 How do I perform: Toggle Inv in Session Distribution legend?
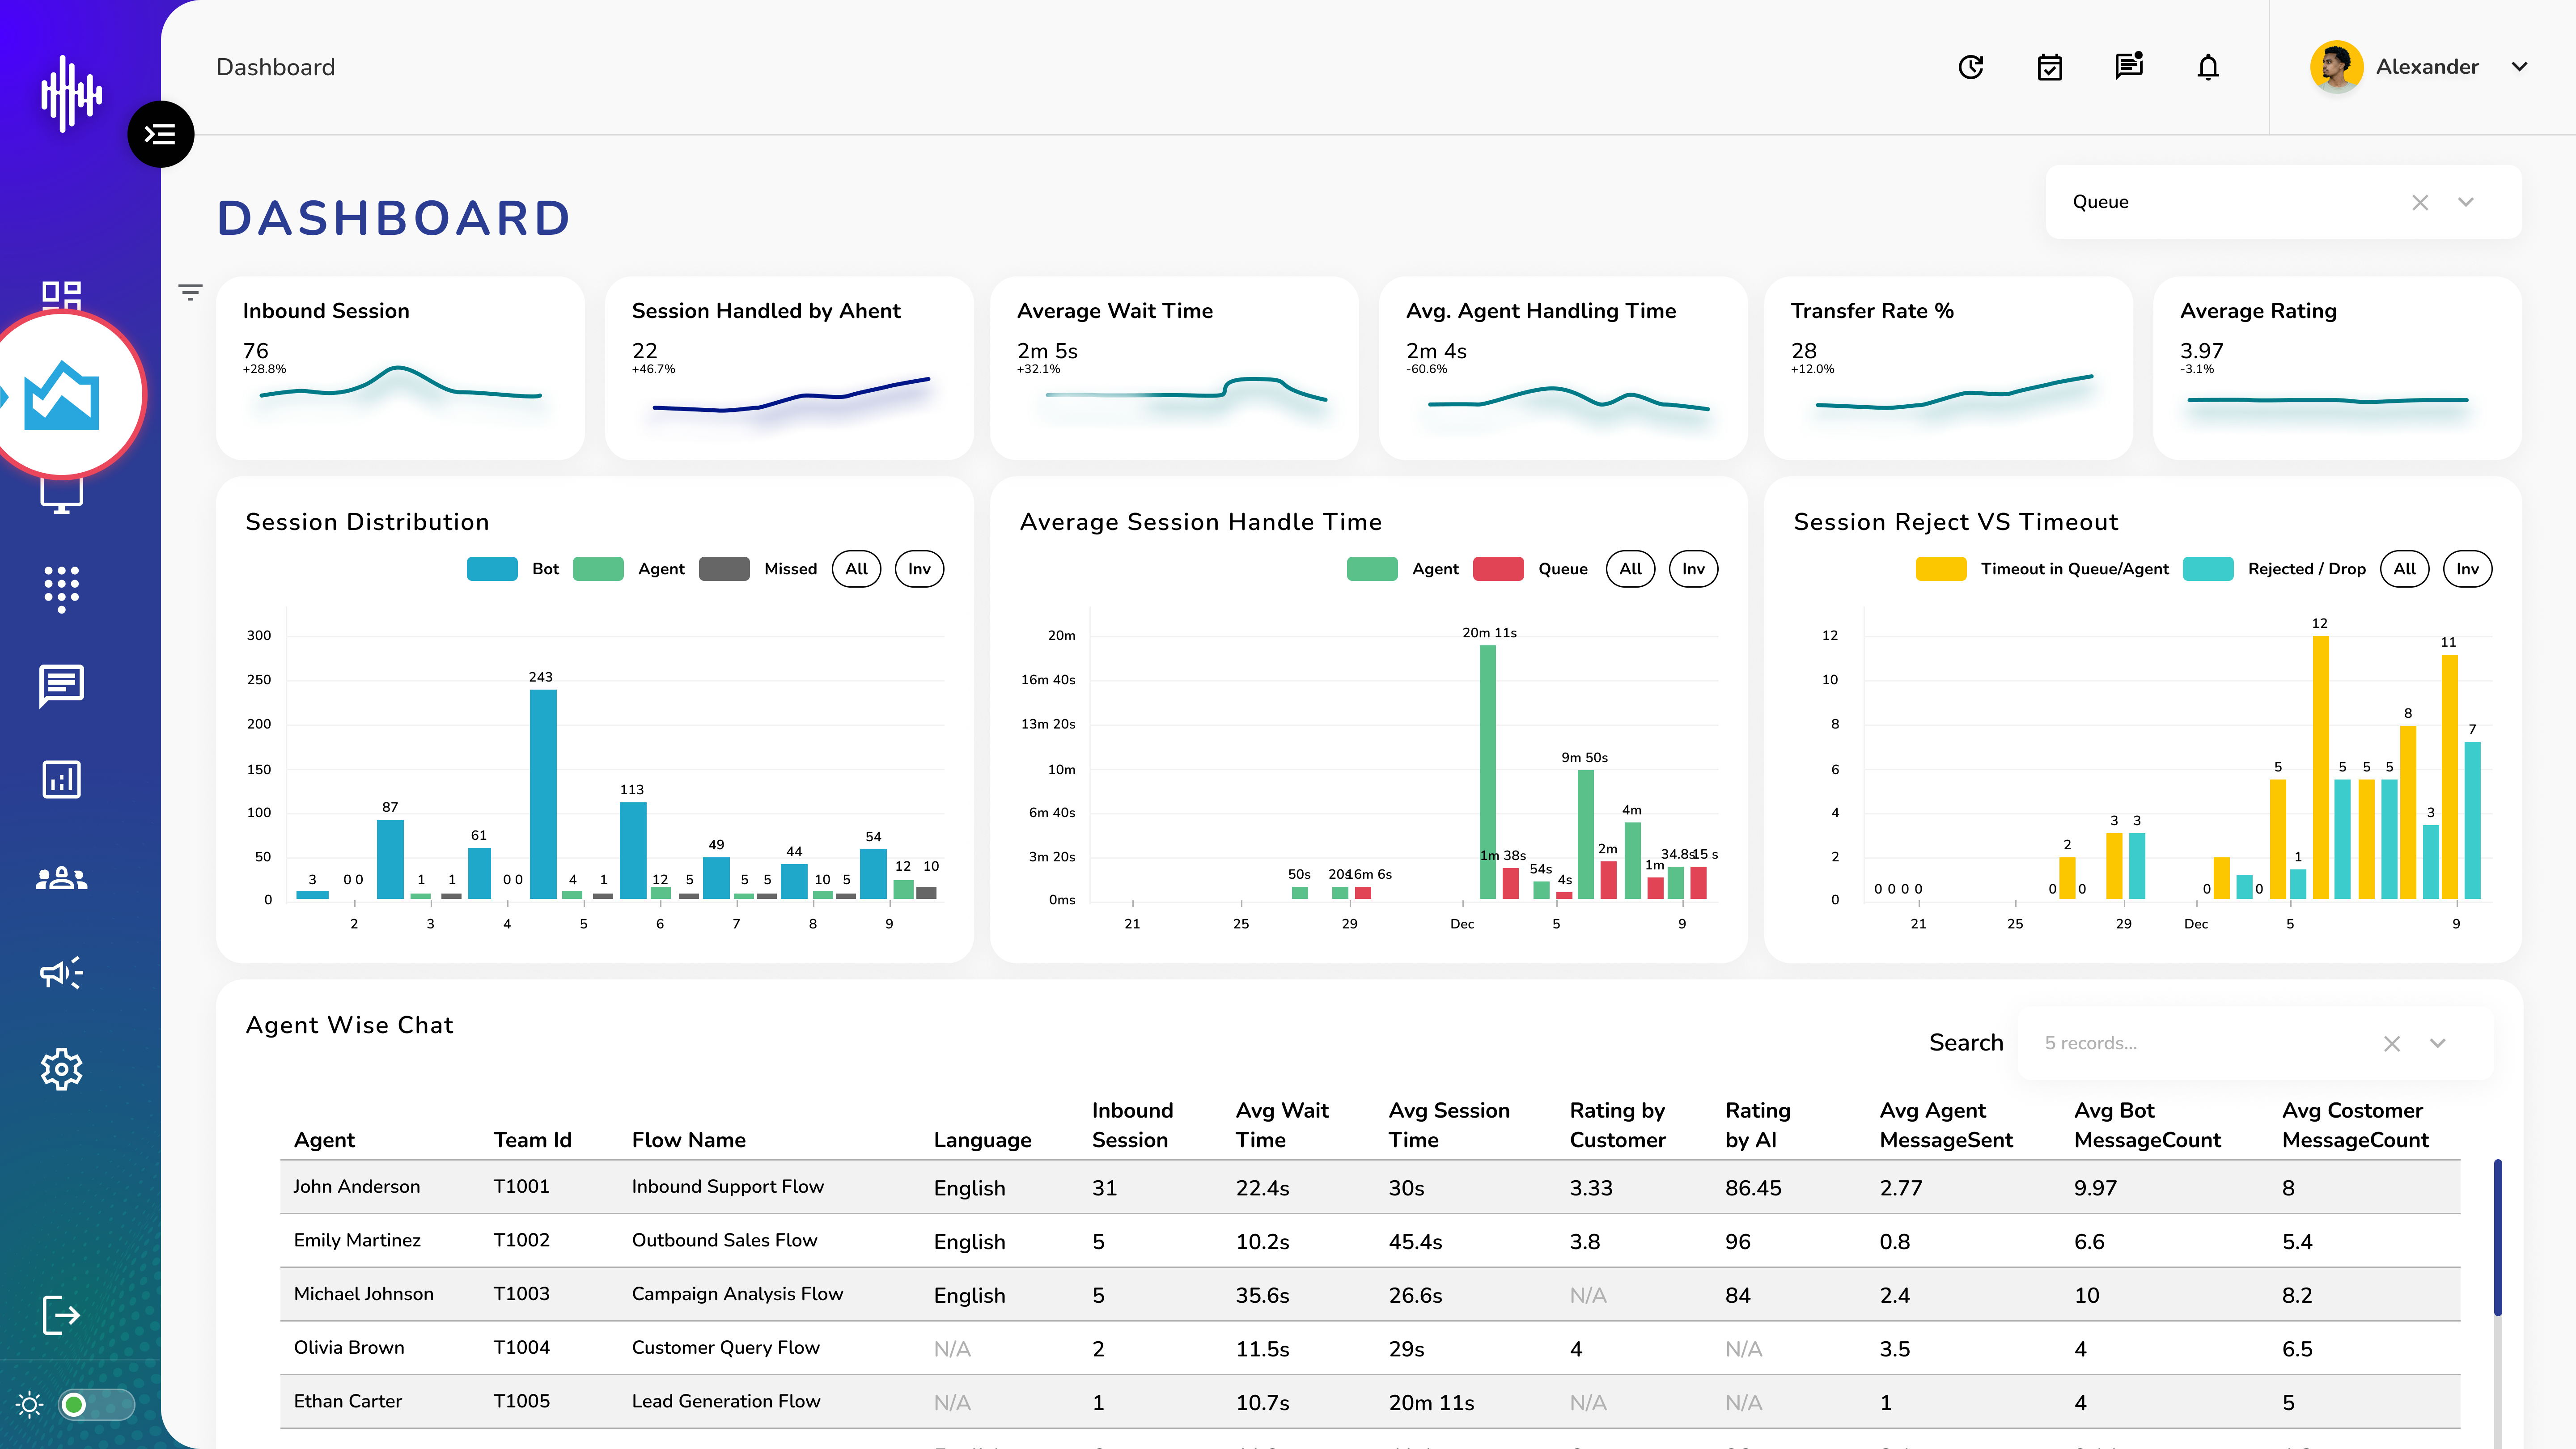tap(919, 569)
